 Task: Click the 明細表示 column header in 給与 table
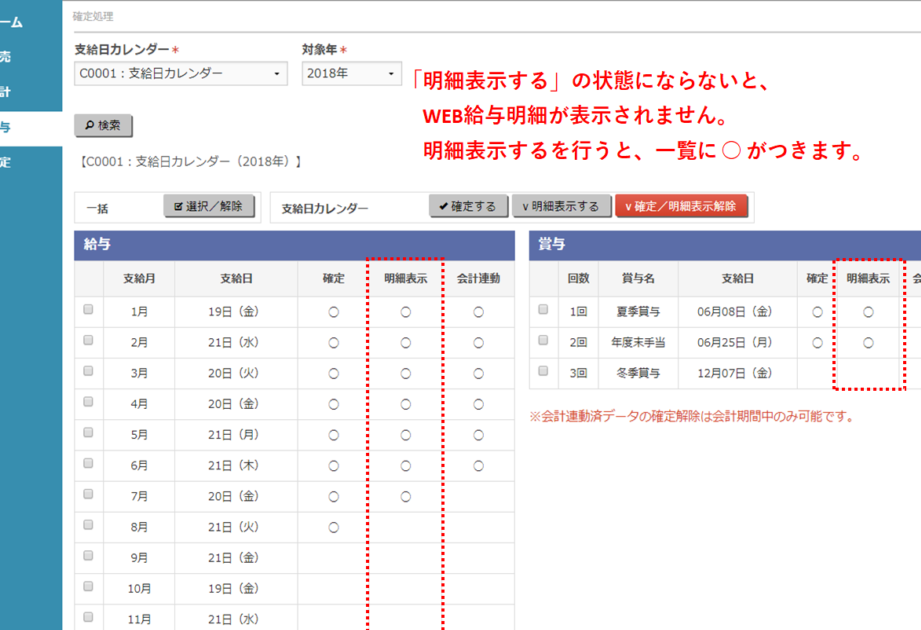405,279
